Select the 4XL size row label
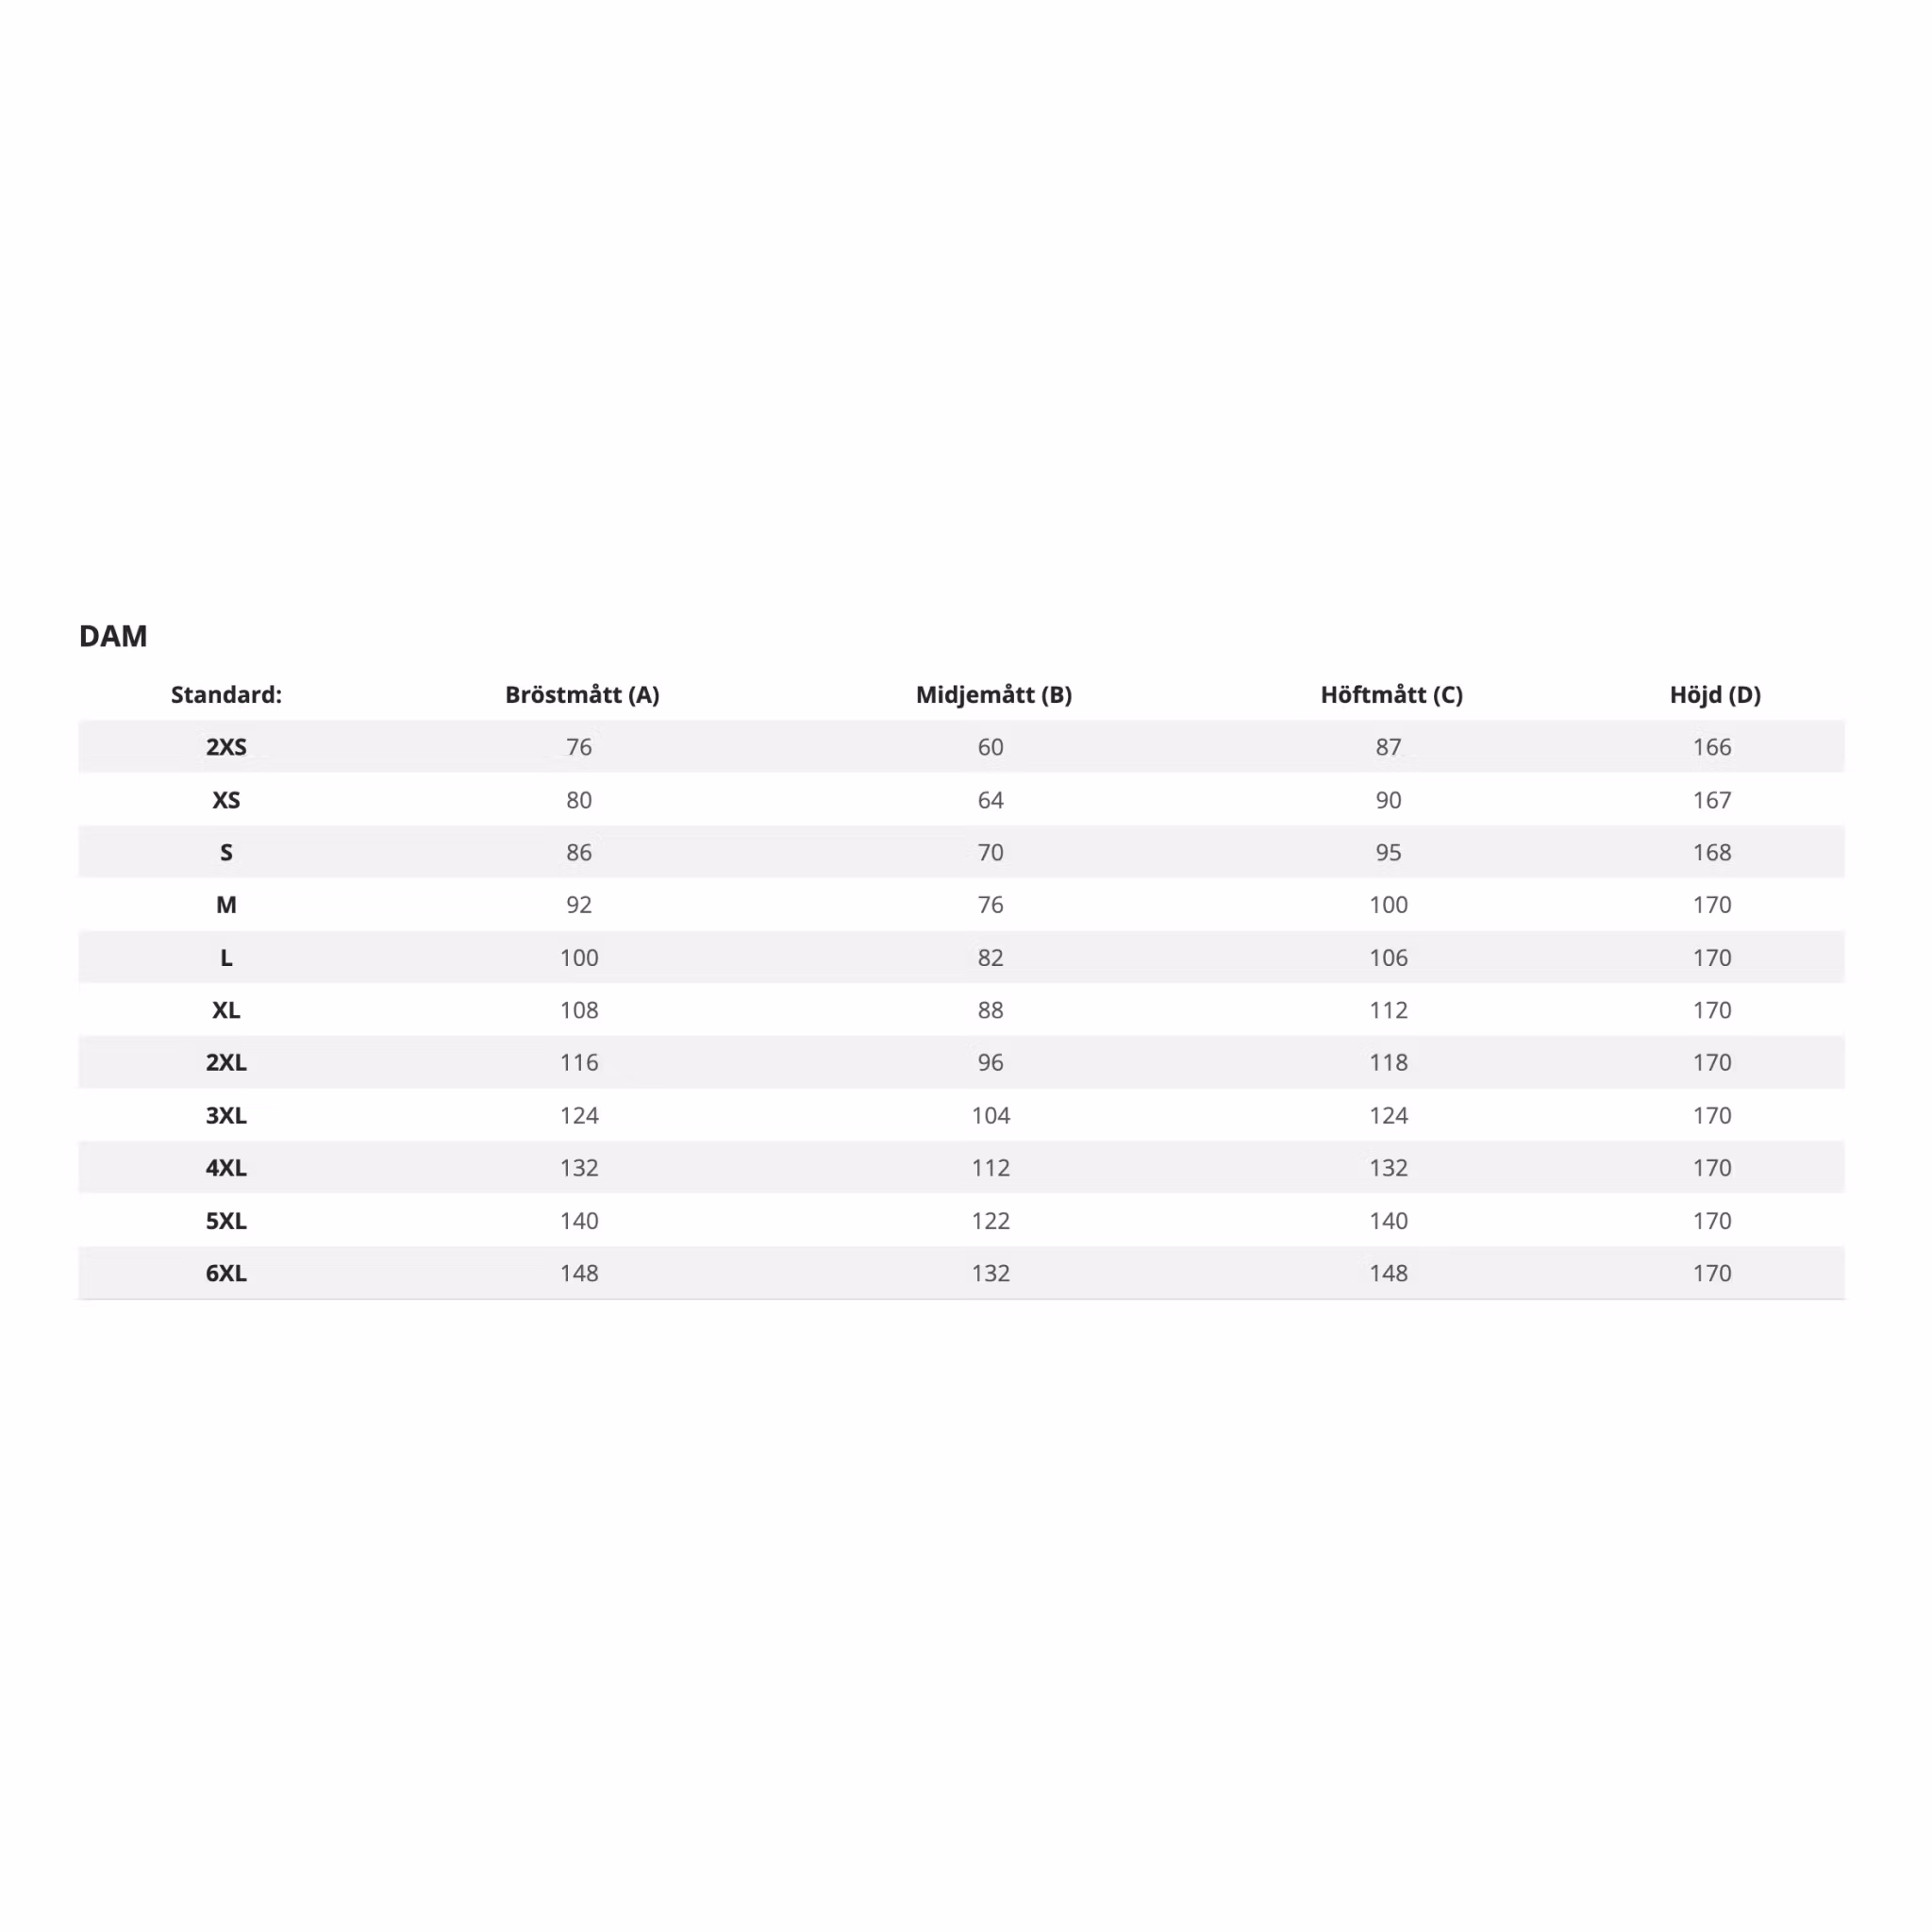This screenshot has width=1932, height=1932. 226,1168
